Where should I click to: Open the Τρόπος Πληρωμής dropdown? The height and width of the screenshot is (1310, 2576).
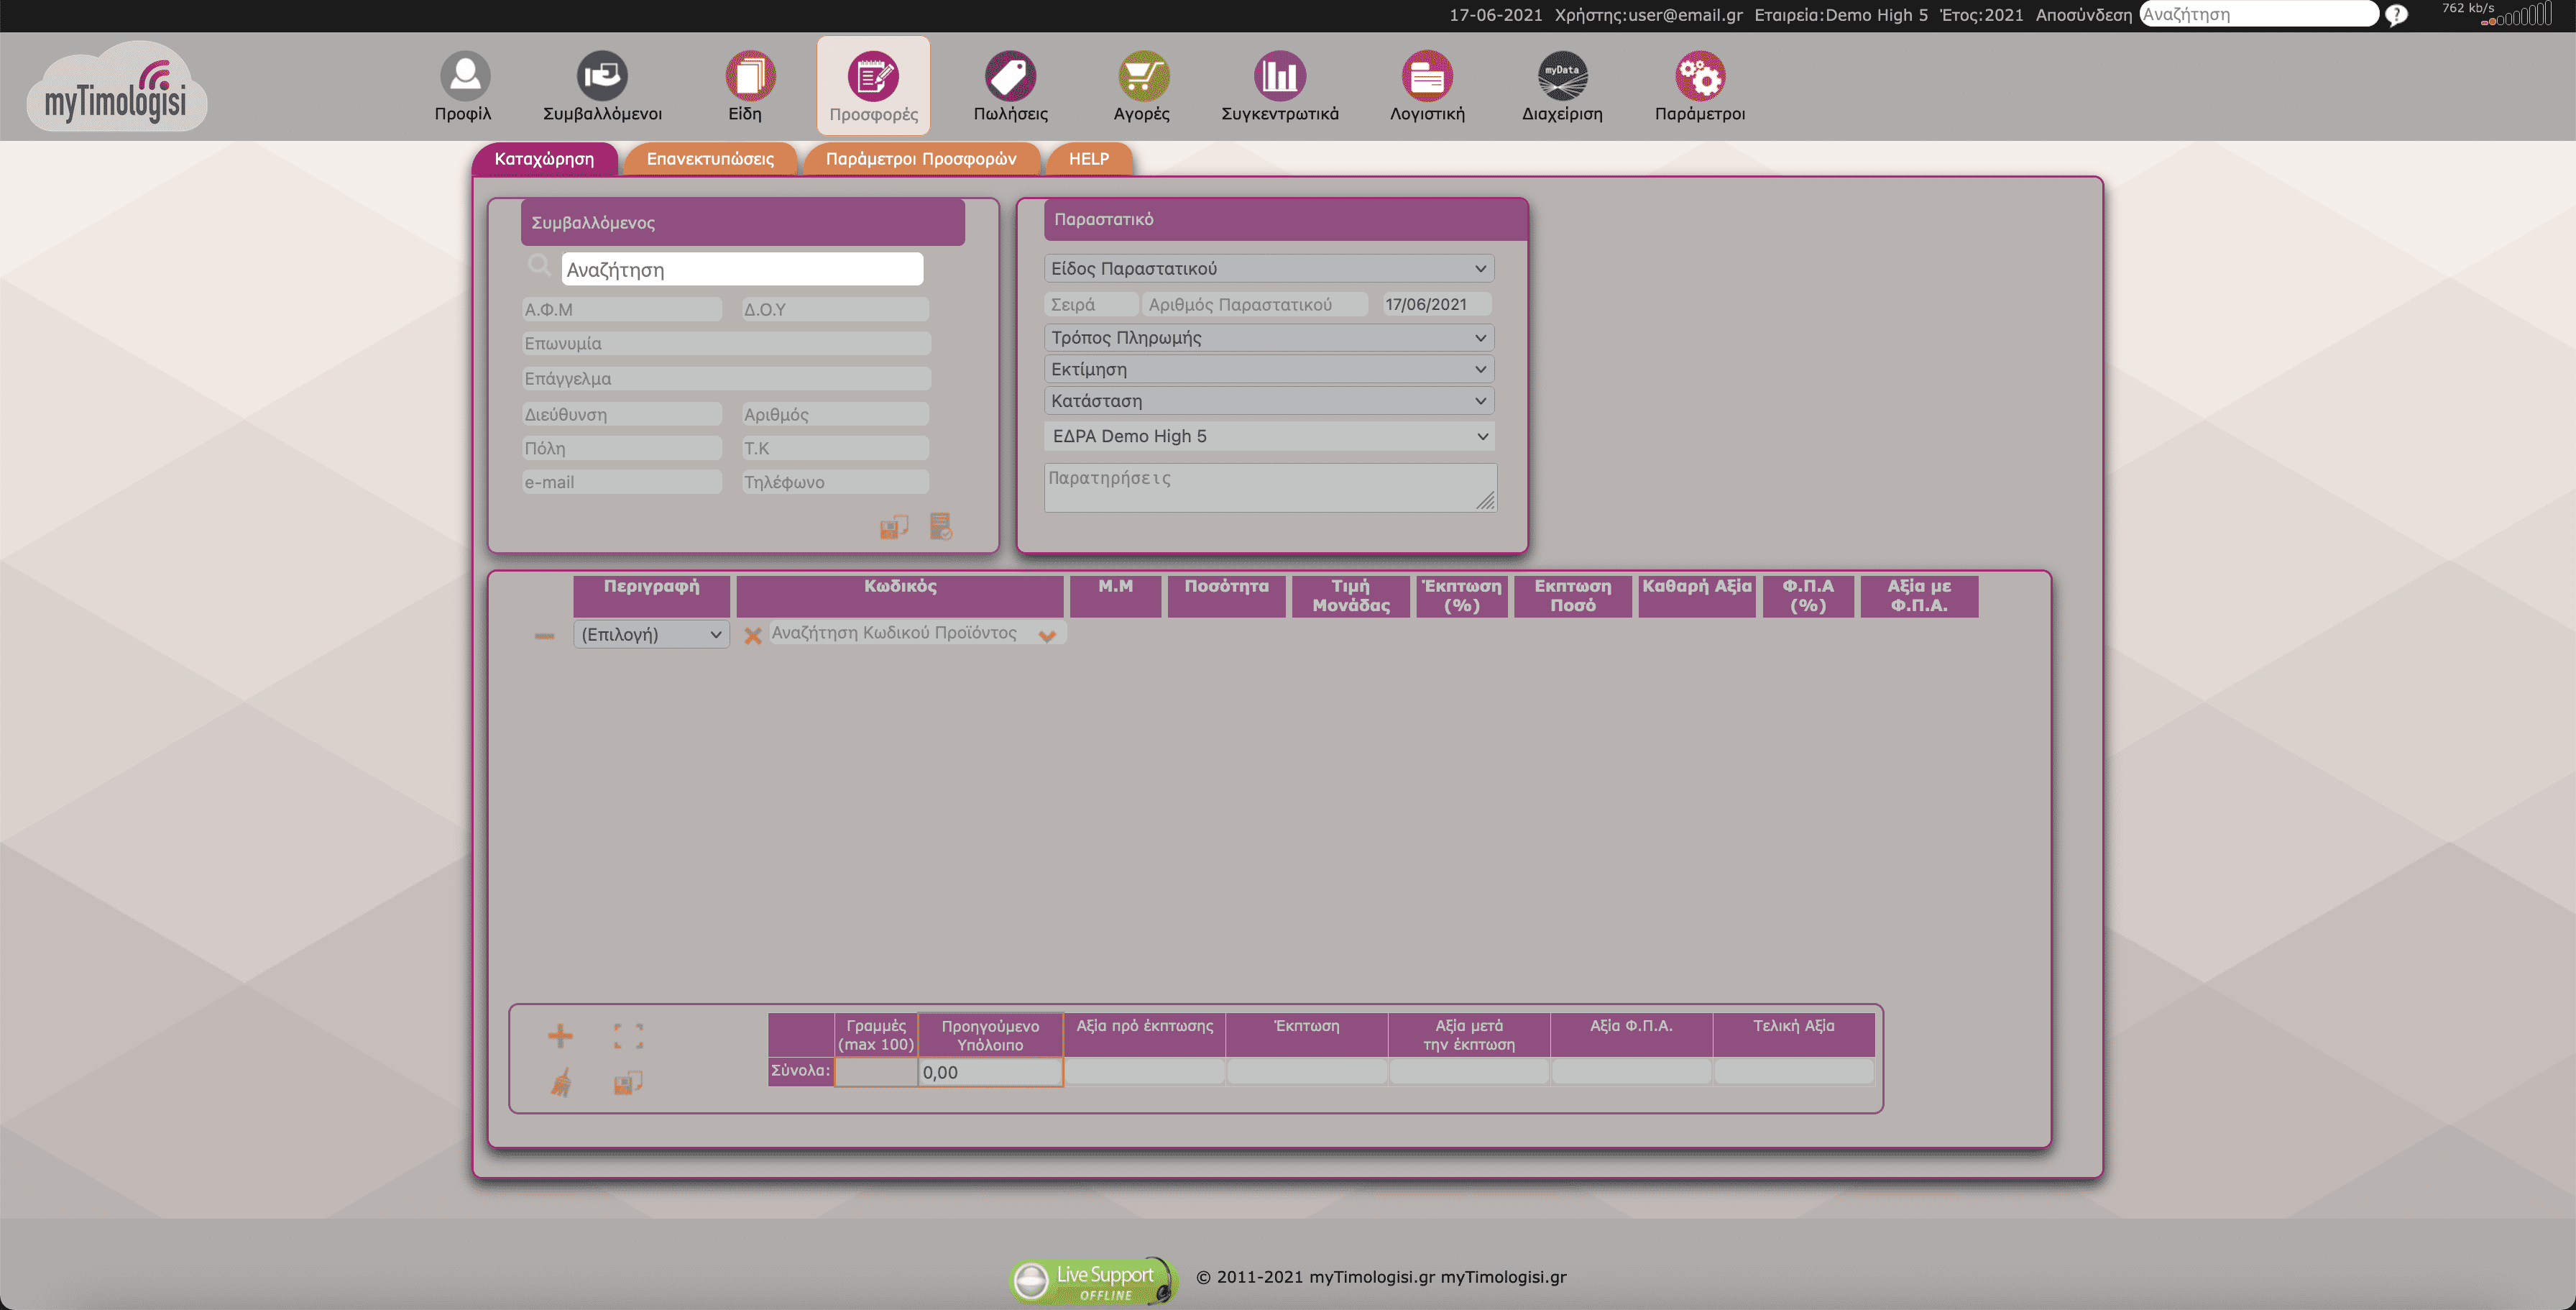coord(1268,337)
